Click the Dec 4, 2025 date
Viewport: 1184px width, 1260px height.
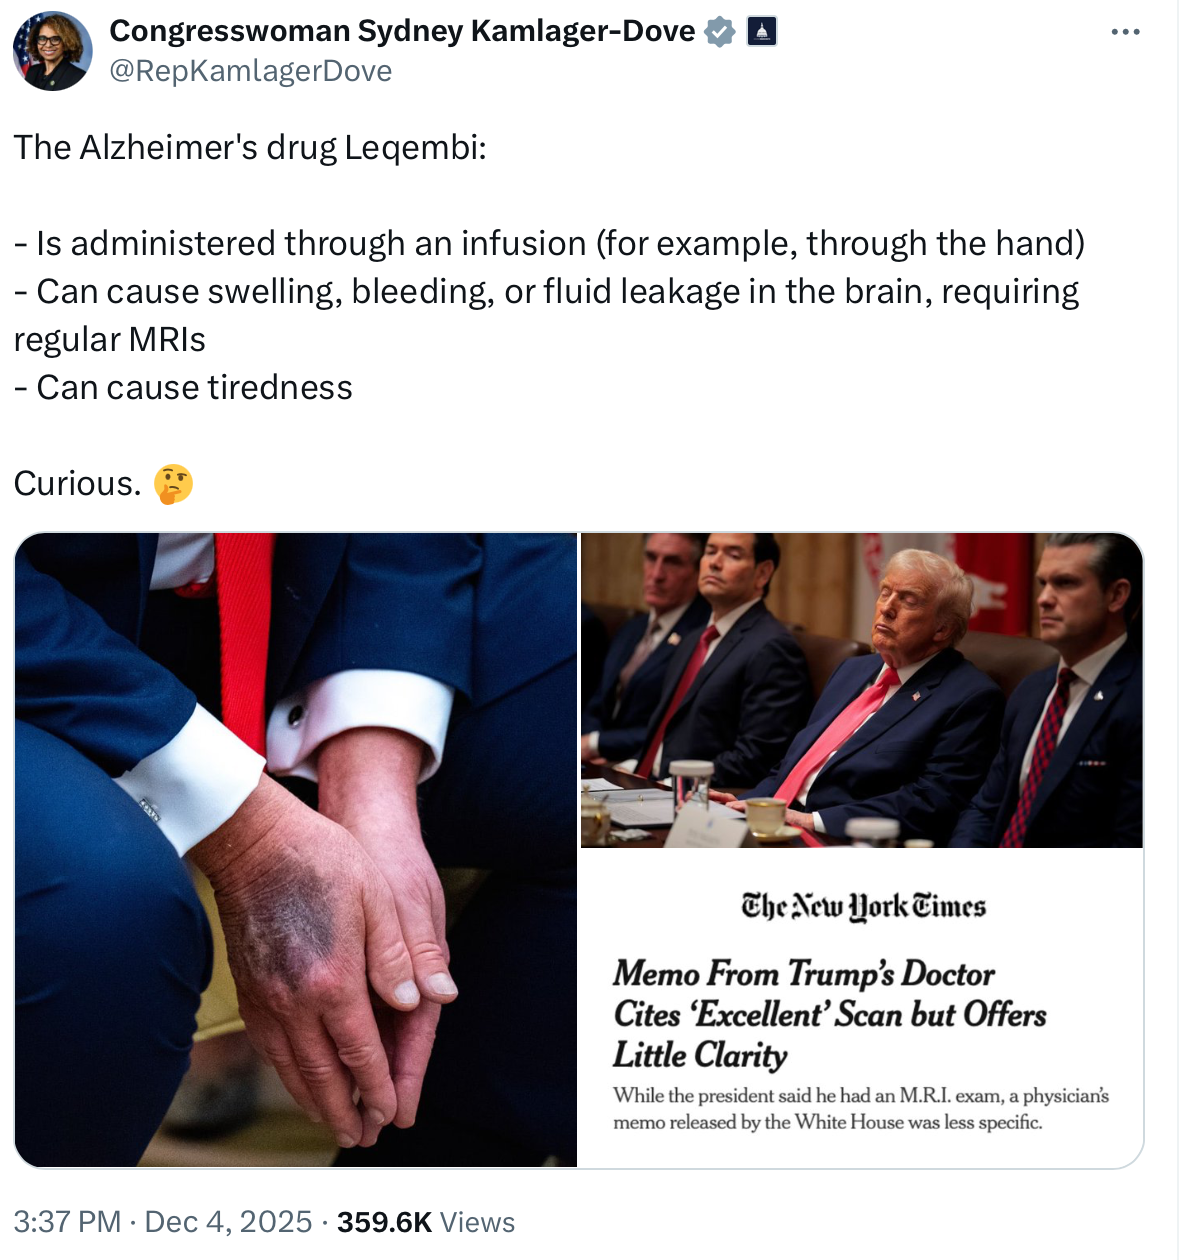pyautogui.click(x=229, y=1222)
